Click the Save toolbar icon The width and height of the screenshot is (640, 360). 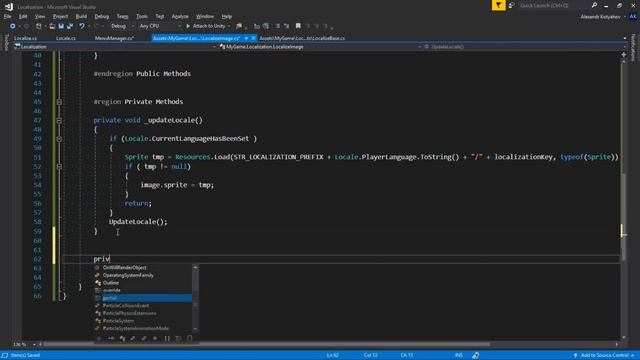tap(61, 26)
